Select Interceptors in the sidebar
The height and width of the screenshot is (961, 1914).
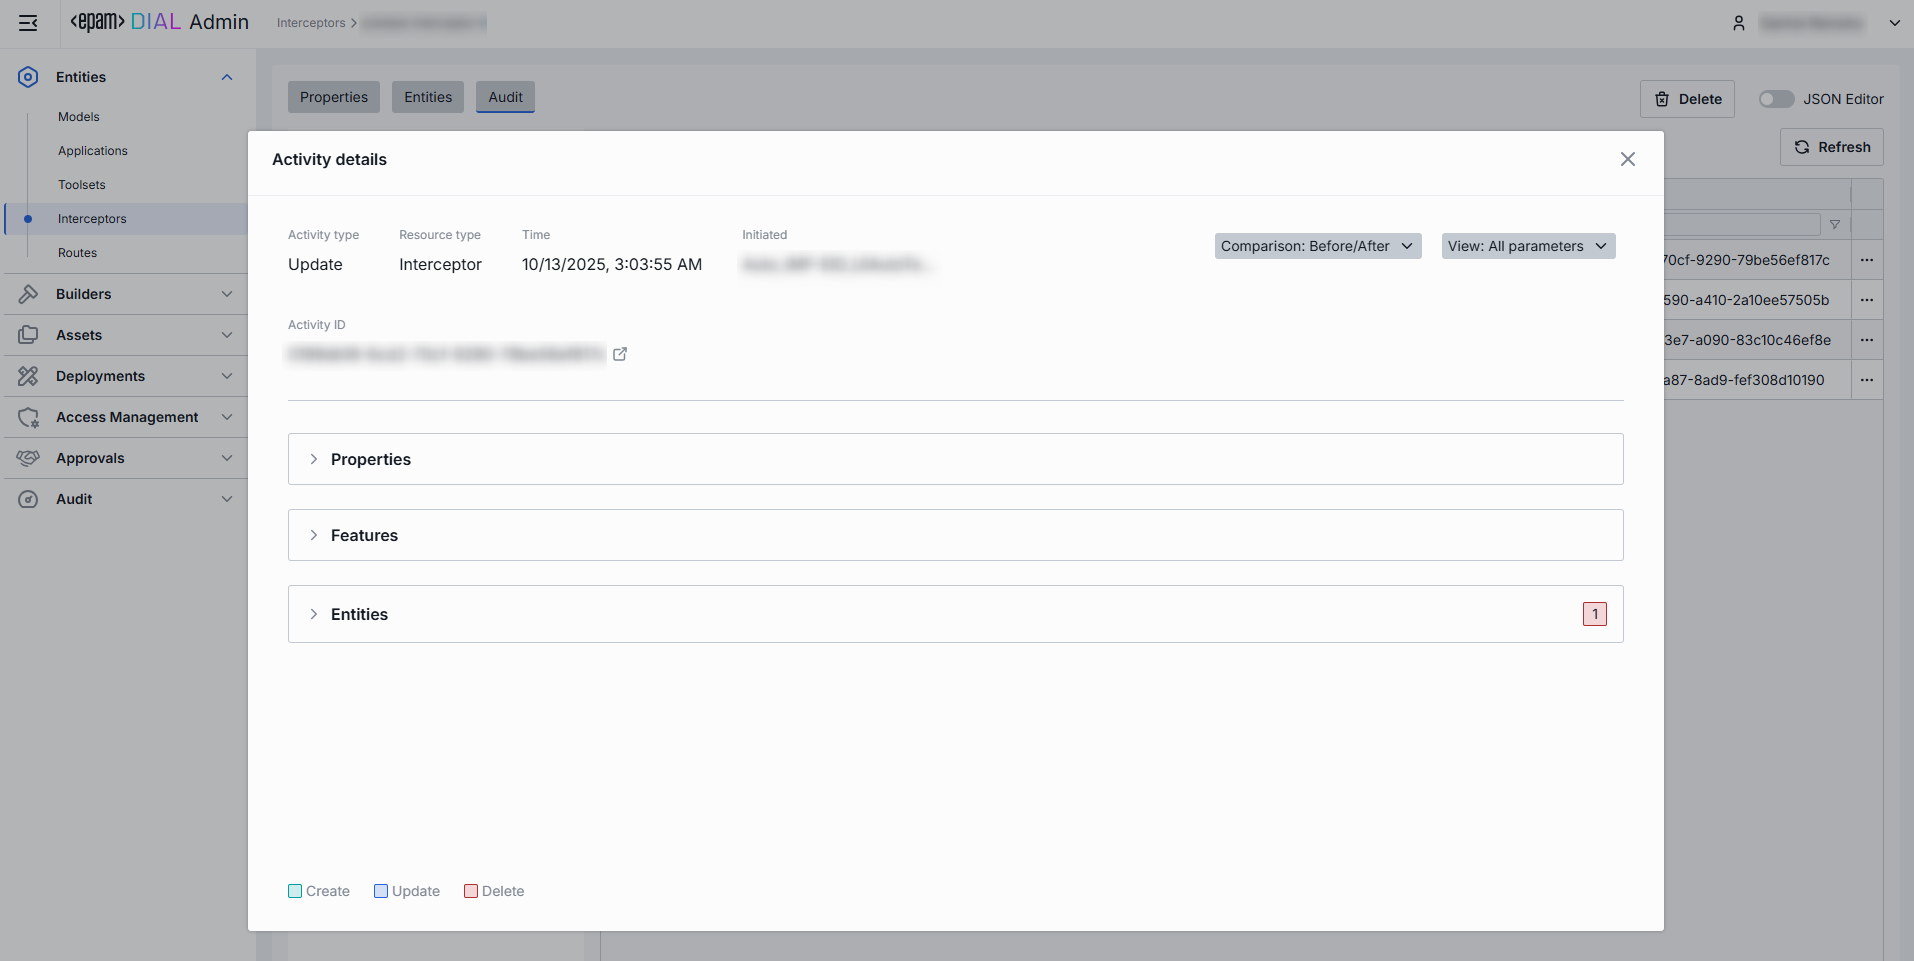pos(92,219)
